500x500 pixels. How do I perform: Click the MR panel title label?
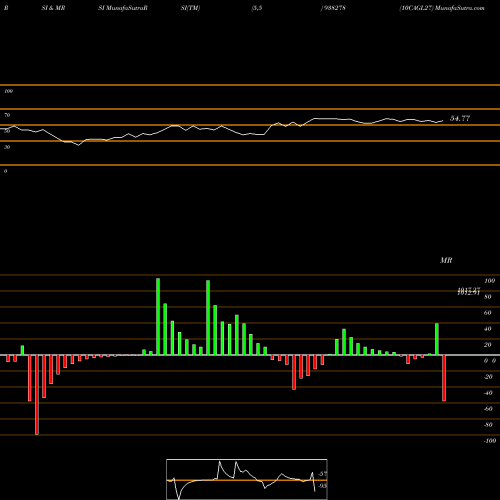click(x=446, y=260)
